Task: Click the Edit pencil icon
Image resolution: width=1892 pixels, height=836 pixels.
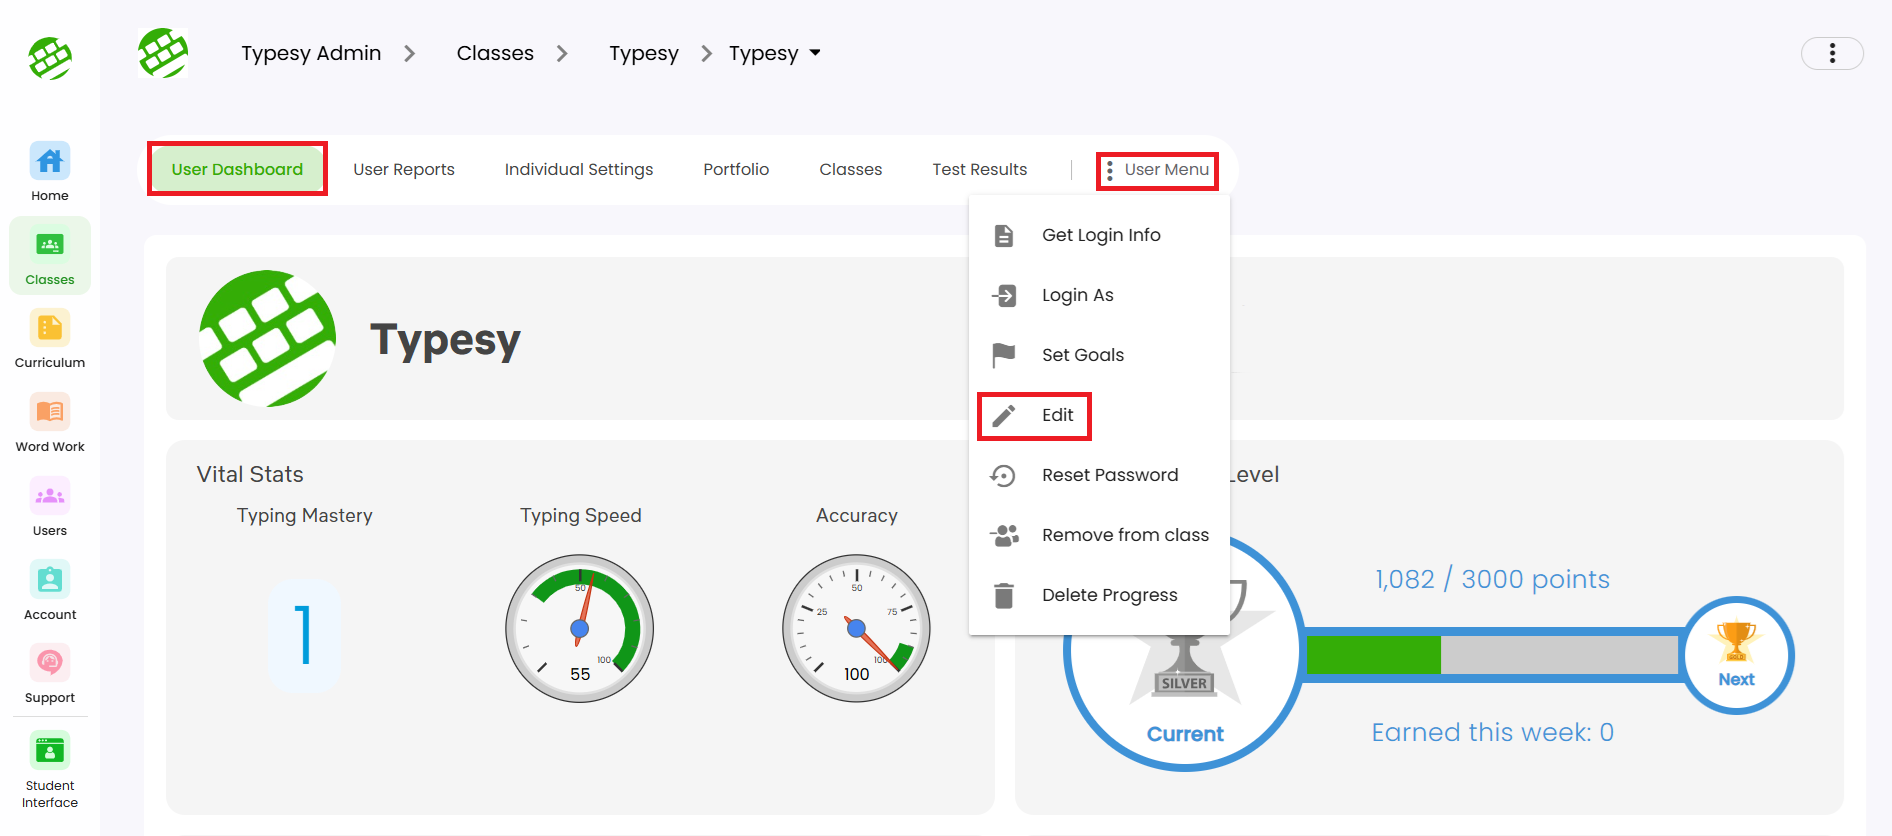Action: (x=1004, y=415)
